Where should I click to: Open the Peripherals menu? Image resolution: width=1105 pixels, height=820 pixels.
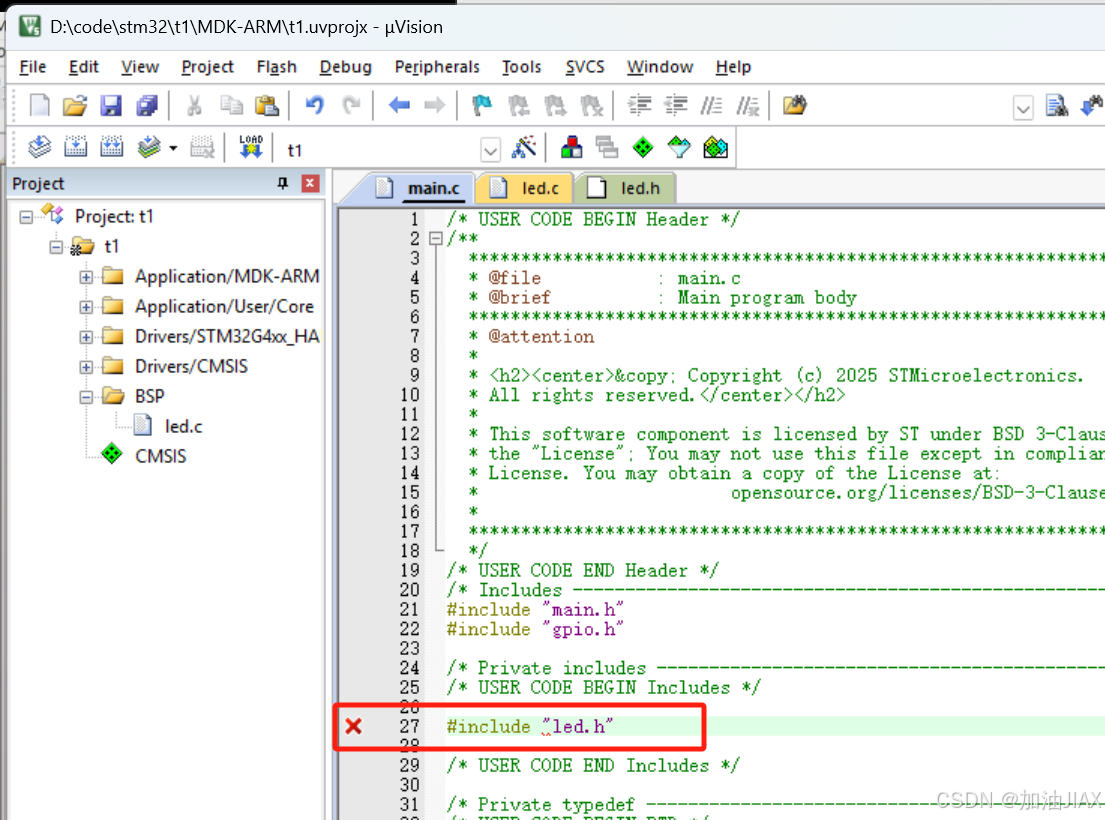(437, 67)
